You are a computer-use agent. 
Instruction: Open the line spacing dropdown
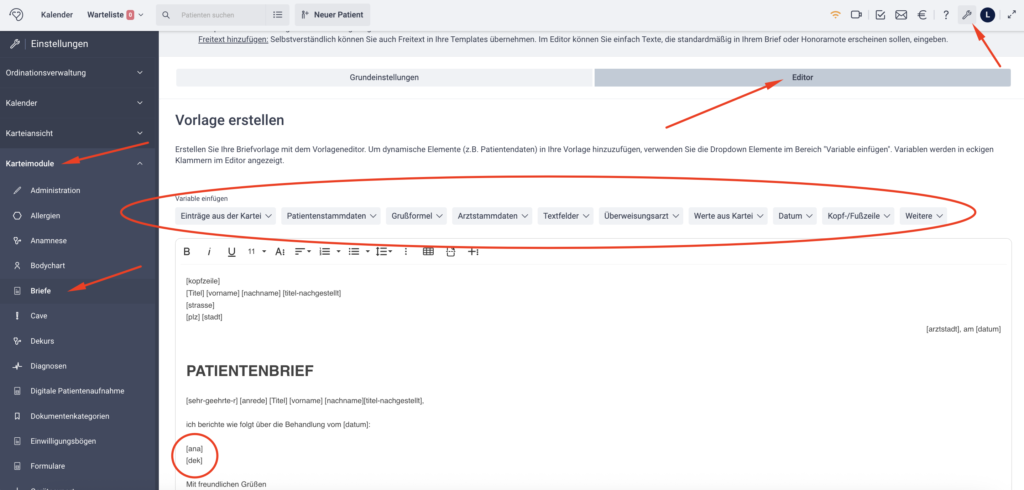click(385, 252)
